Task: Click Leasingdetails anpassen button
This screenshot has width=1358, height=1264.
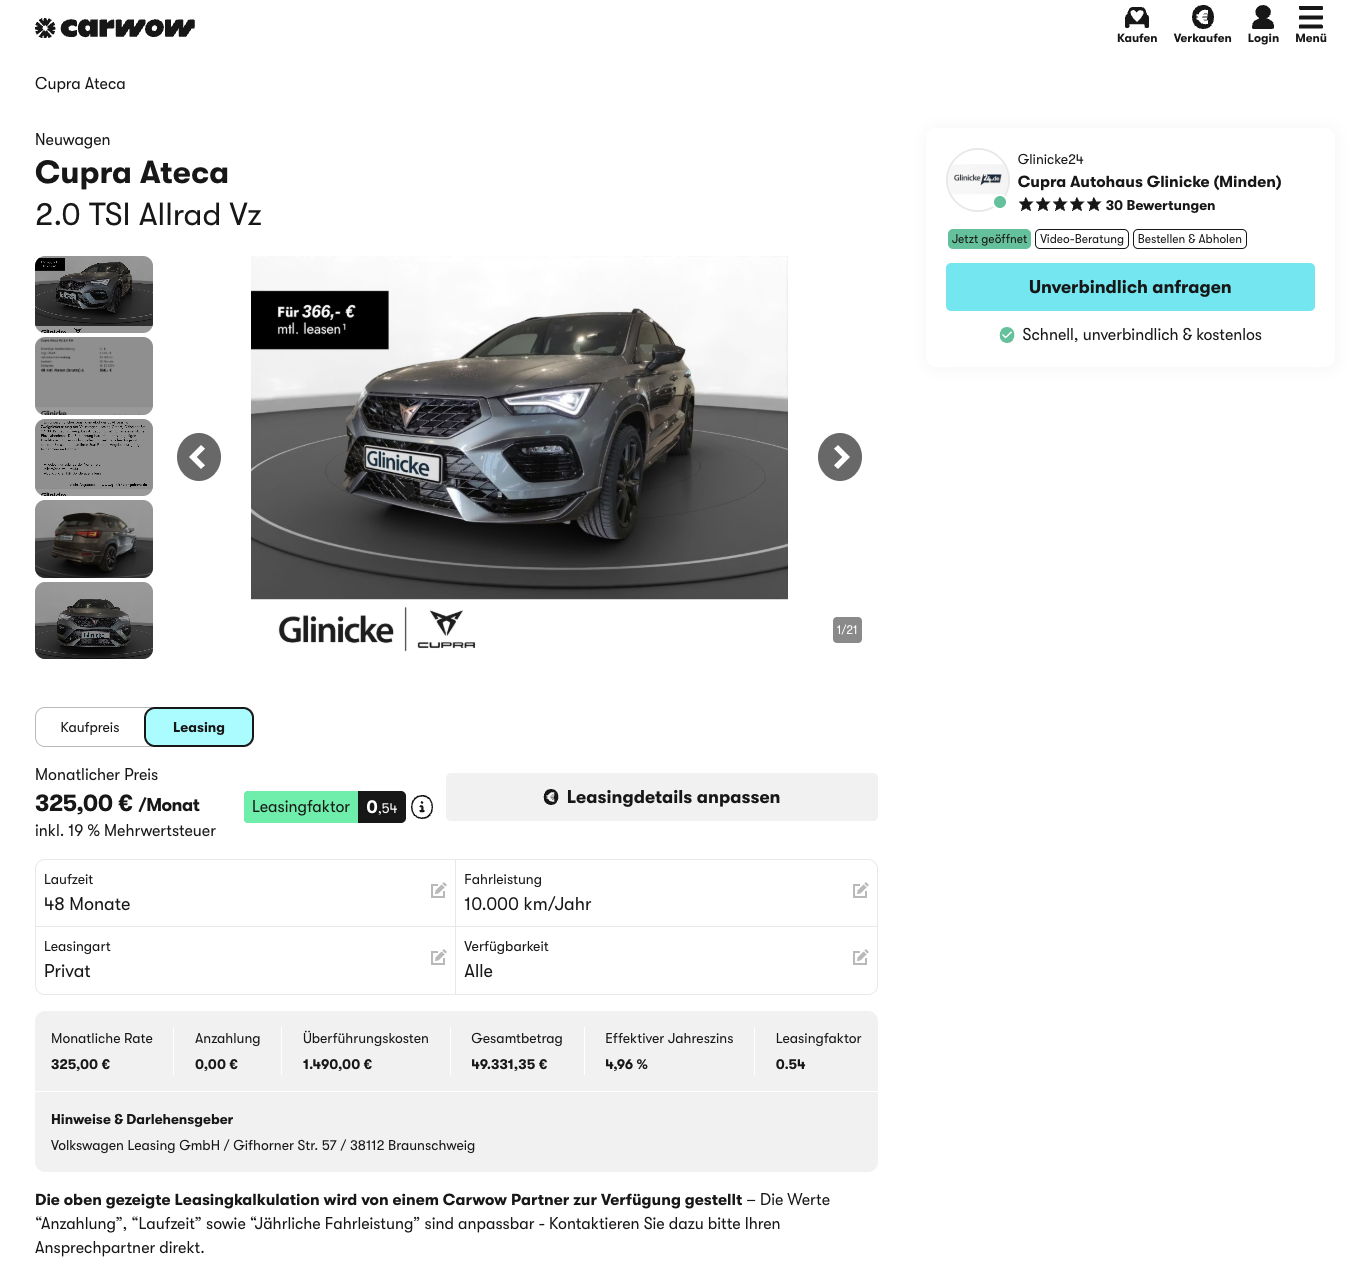Action: 661,797
